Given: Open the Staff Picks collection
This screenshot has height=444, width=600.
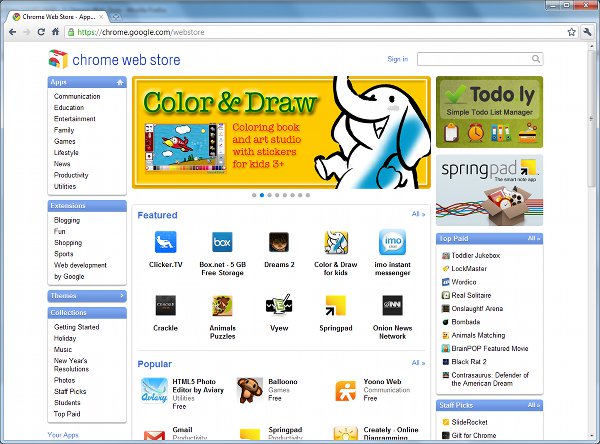Looking at the screenshot, I should click(x=70, y=391).
